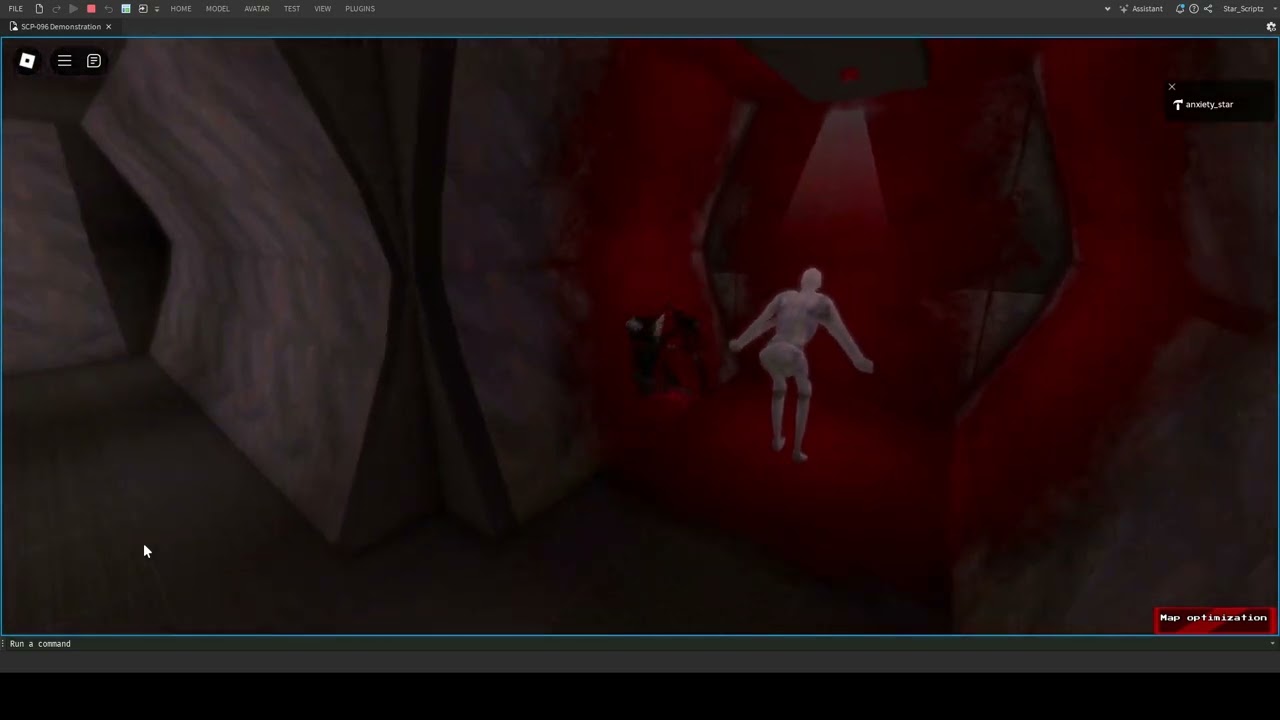
Task: Switch to the AVATAR tab
Action: tap(257, 9)
